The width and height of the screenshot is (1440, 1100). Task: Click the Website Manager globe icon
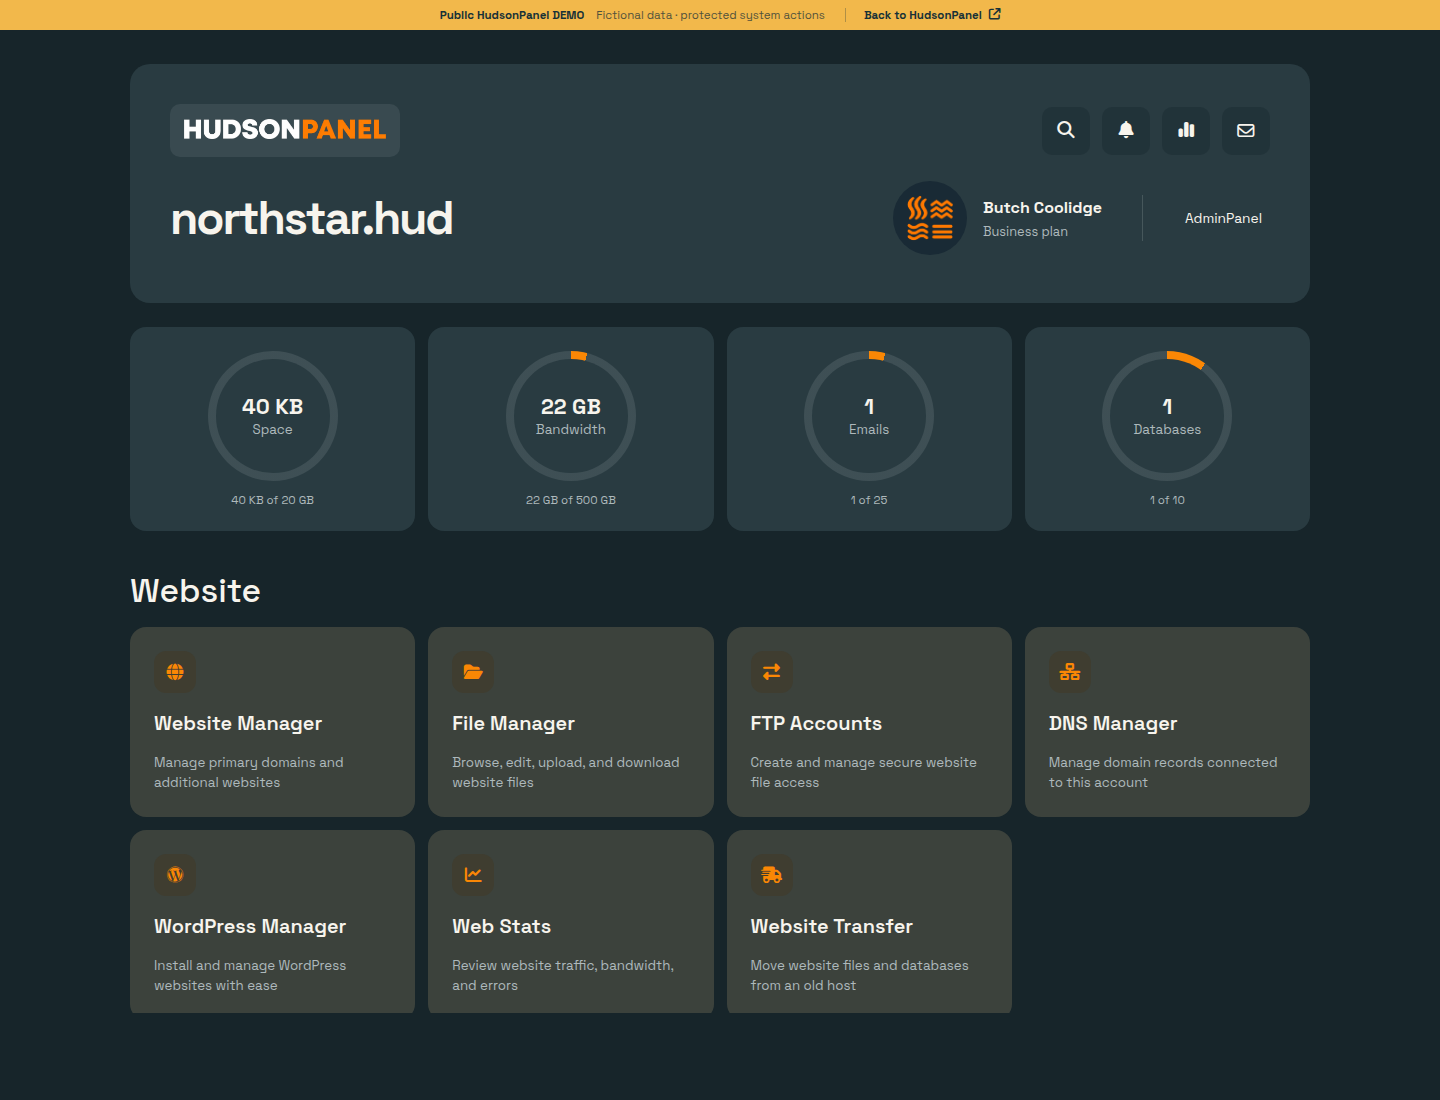175,672
